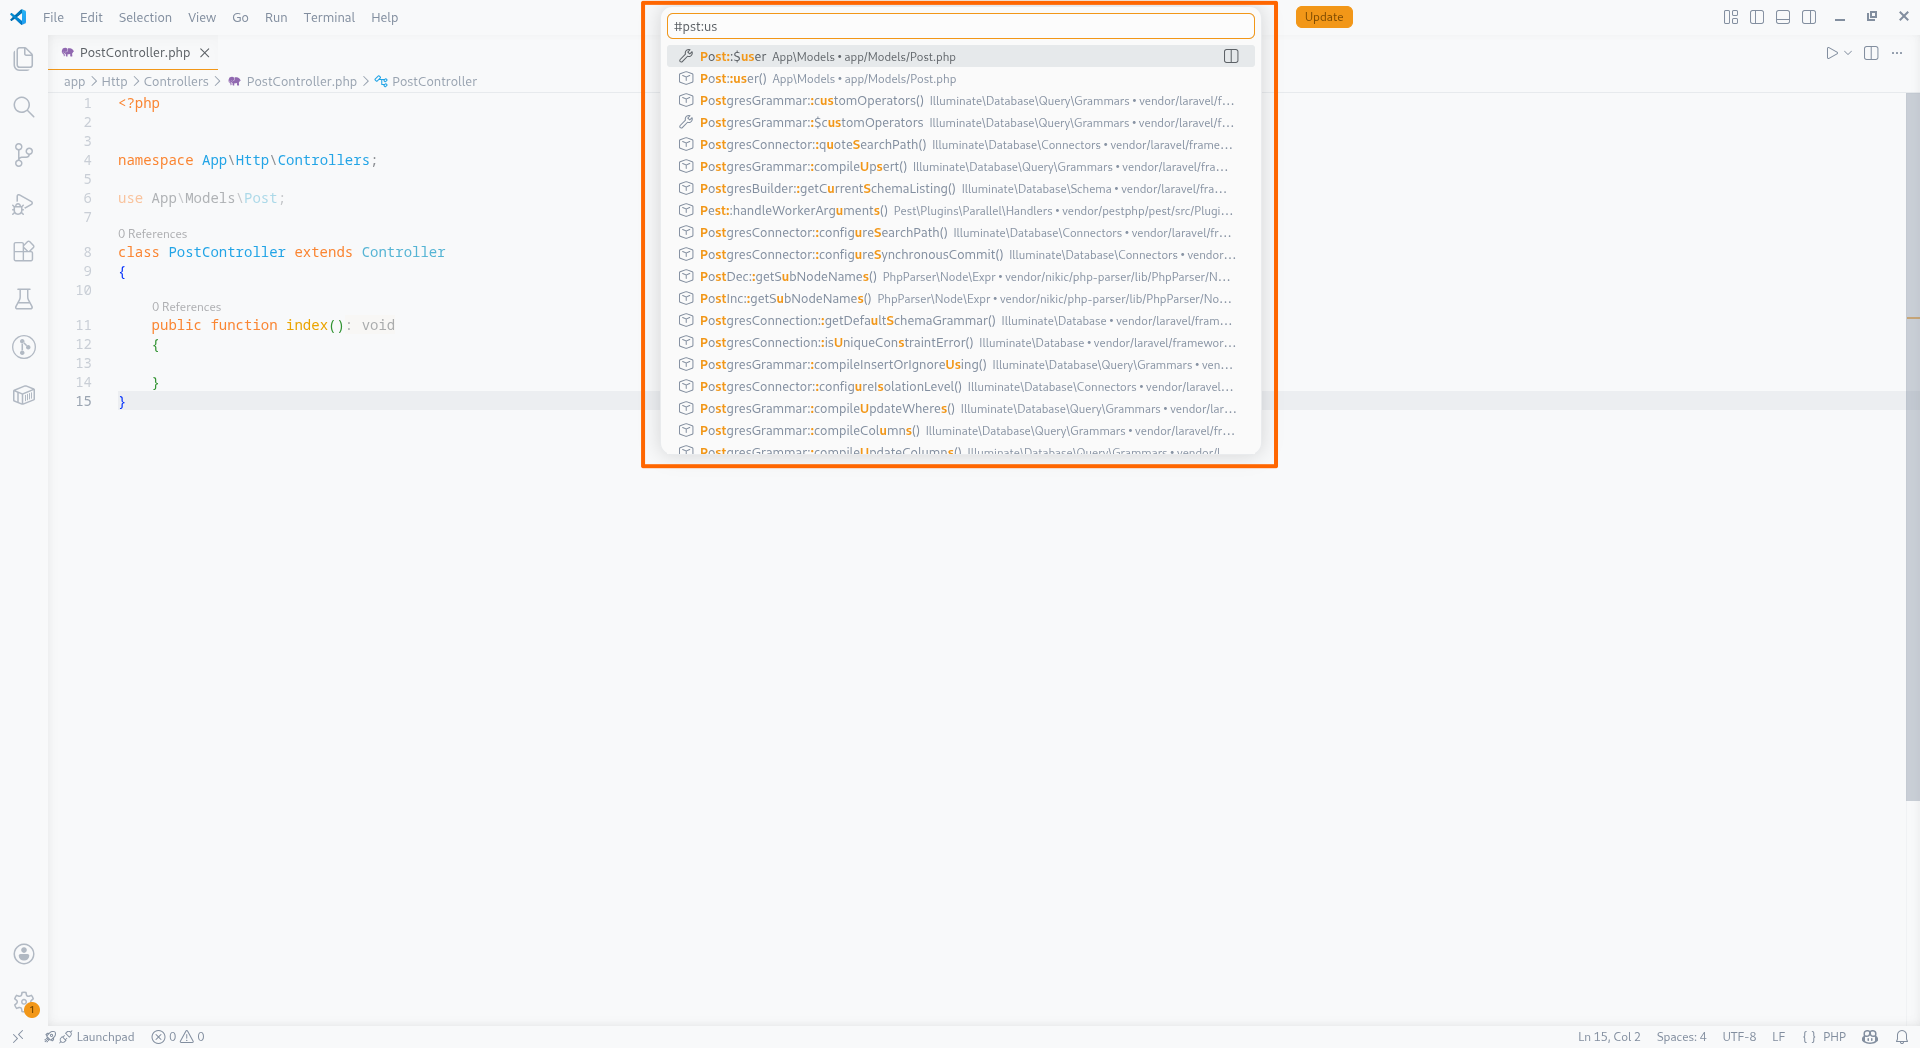Screen dimensions: 1920x1048
Task: Open the Terminal menu
Action: 329,17
